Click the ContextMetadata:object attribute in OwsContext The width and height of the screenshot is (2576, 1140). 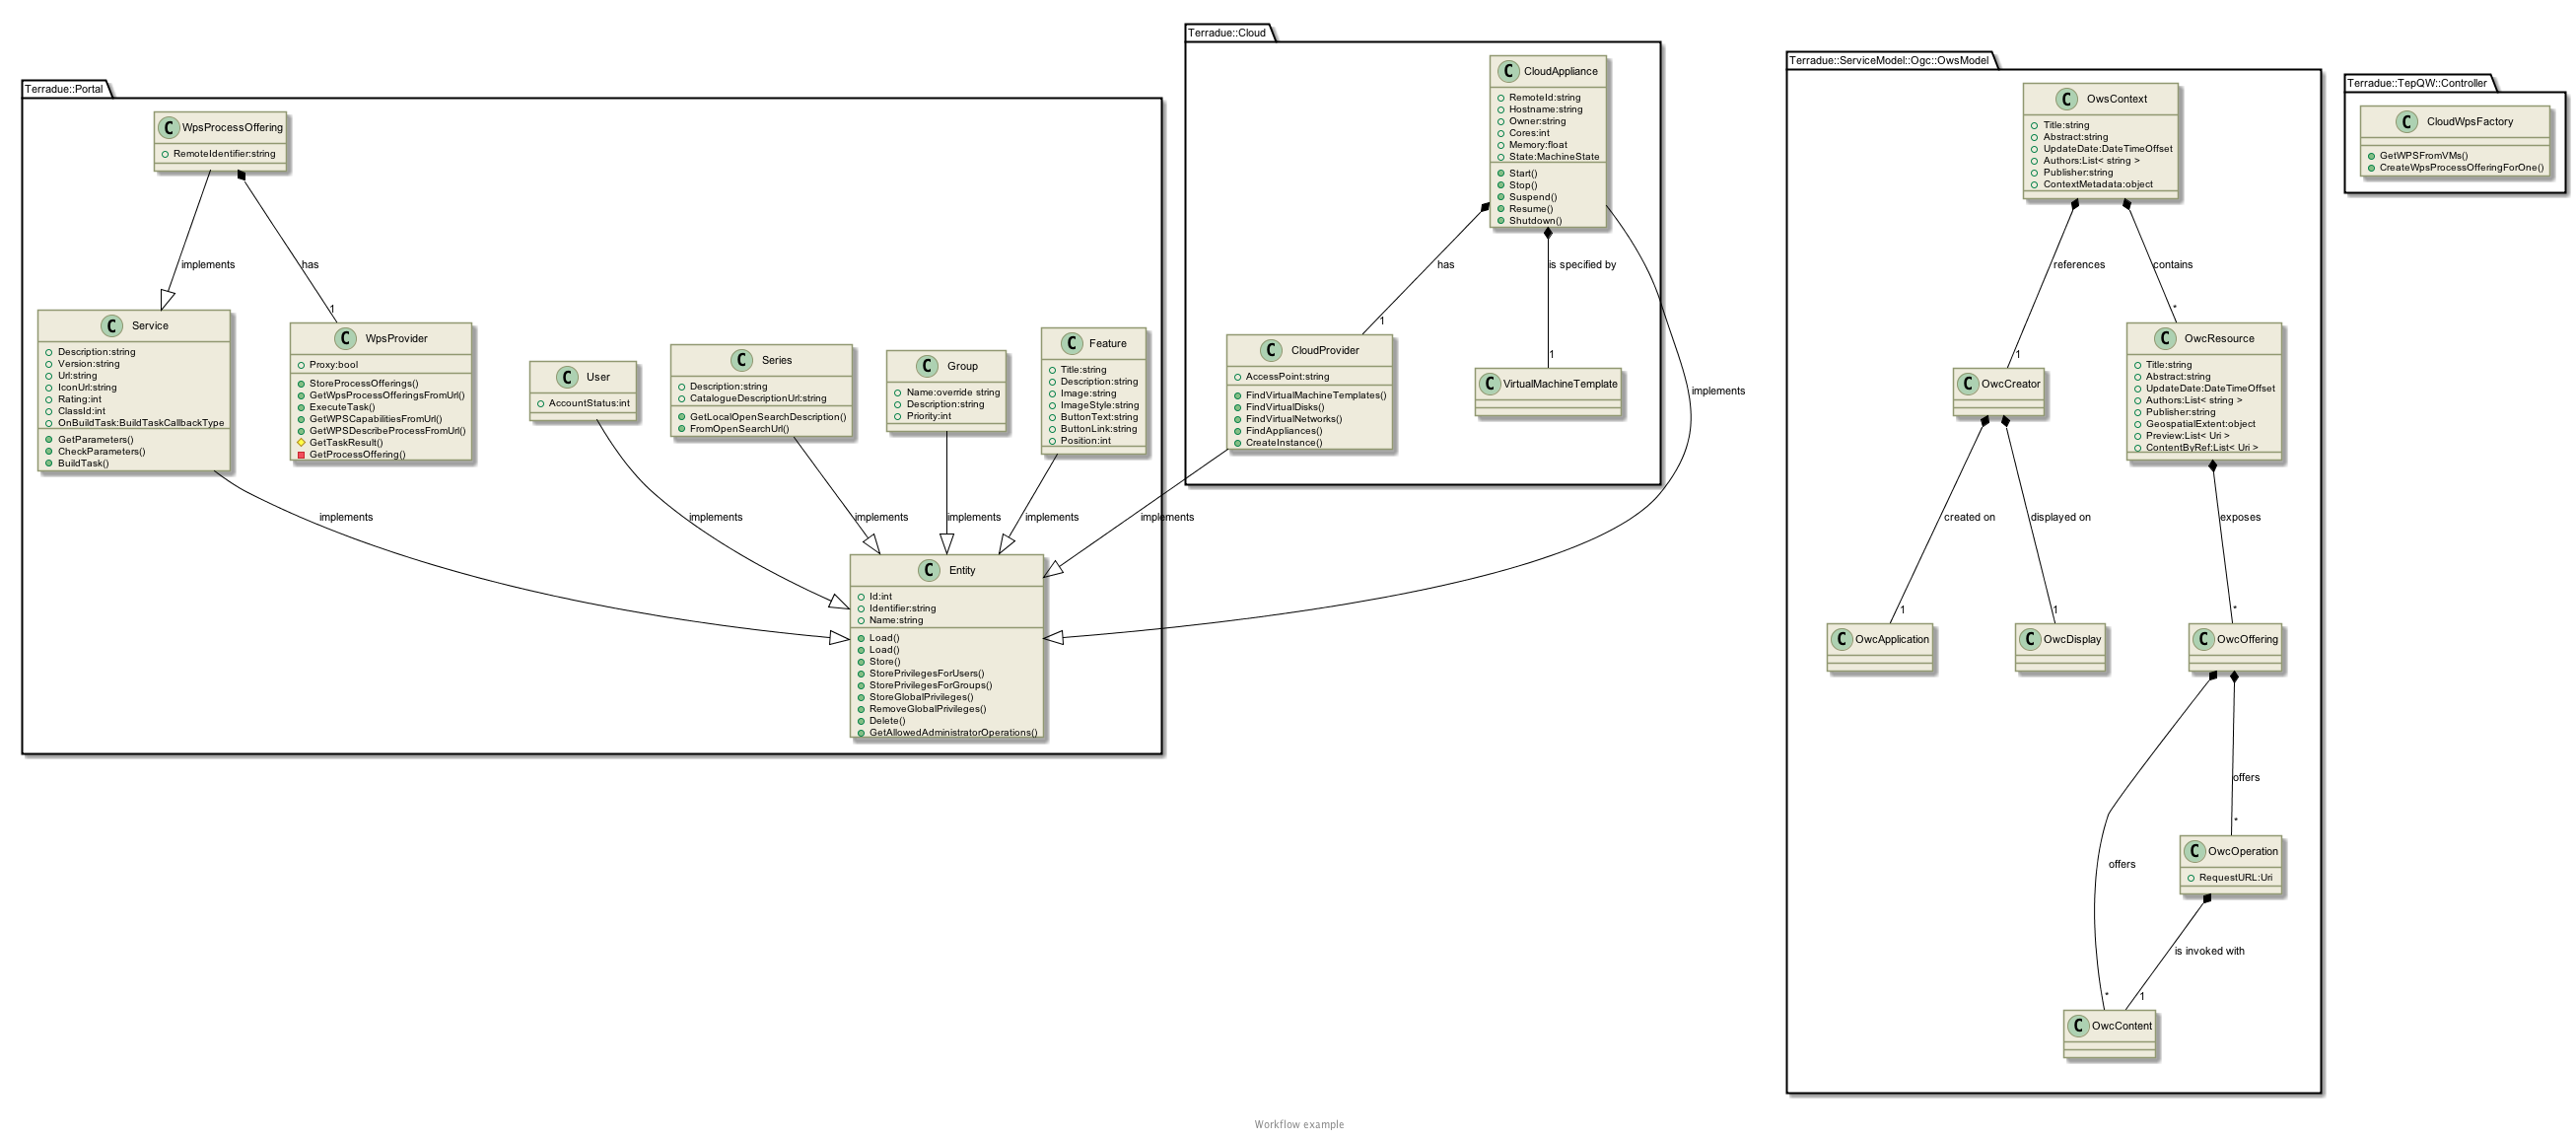coord(2098,184)
